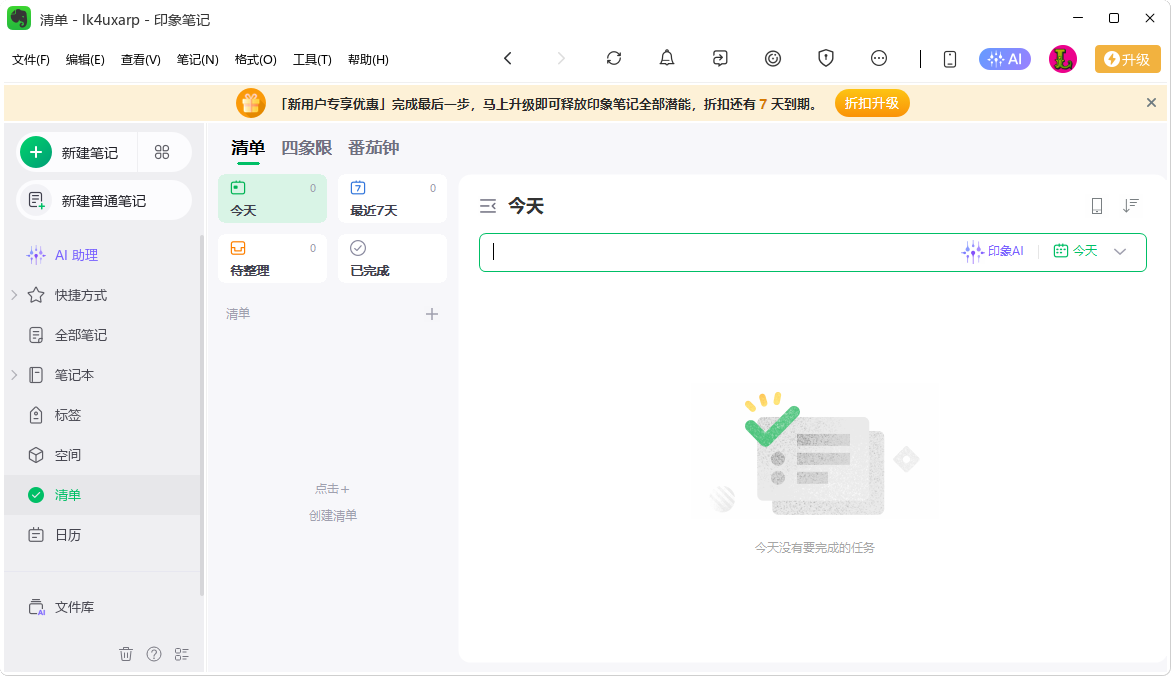Click the AI pill button in the toolbar
The width and height of the screenshot is (1171, 676).
[1004, 59]
